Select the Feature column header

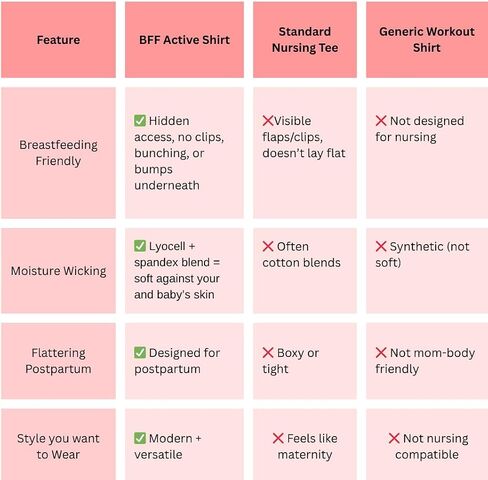pos(58,40)
